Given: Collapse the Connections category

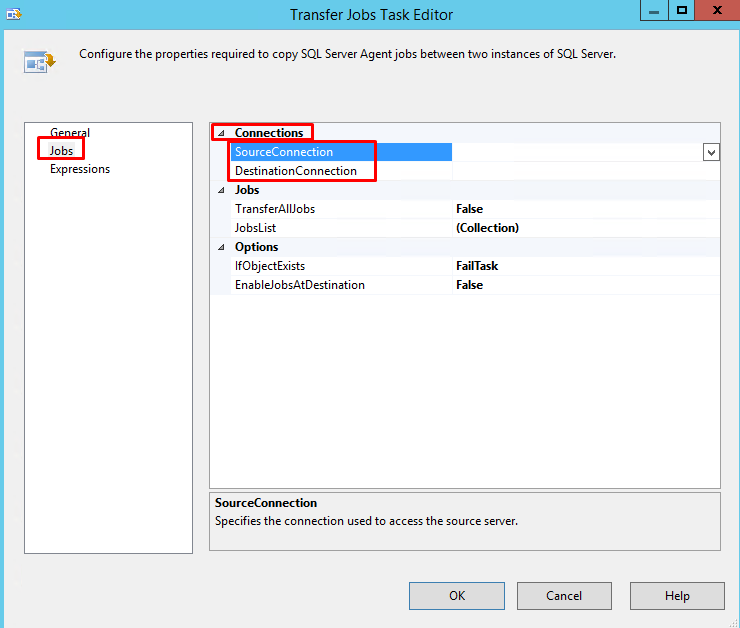Looking at the screenshot, I should tap(221, 133).
